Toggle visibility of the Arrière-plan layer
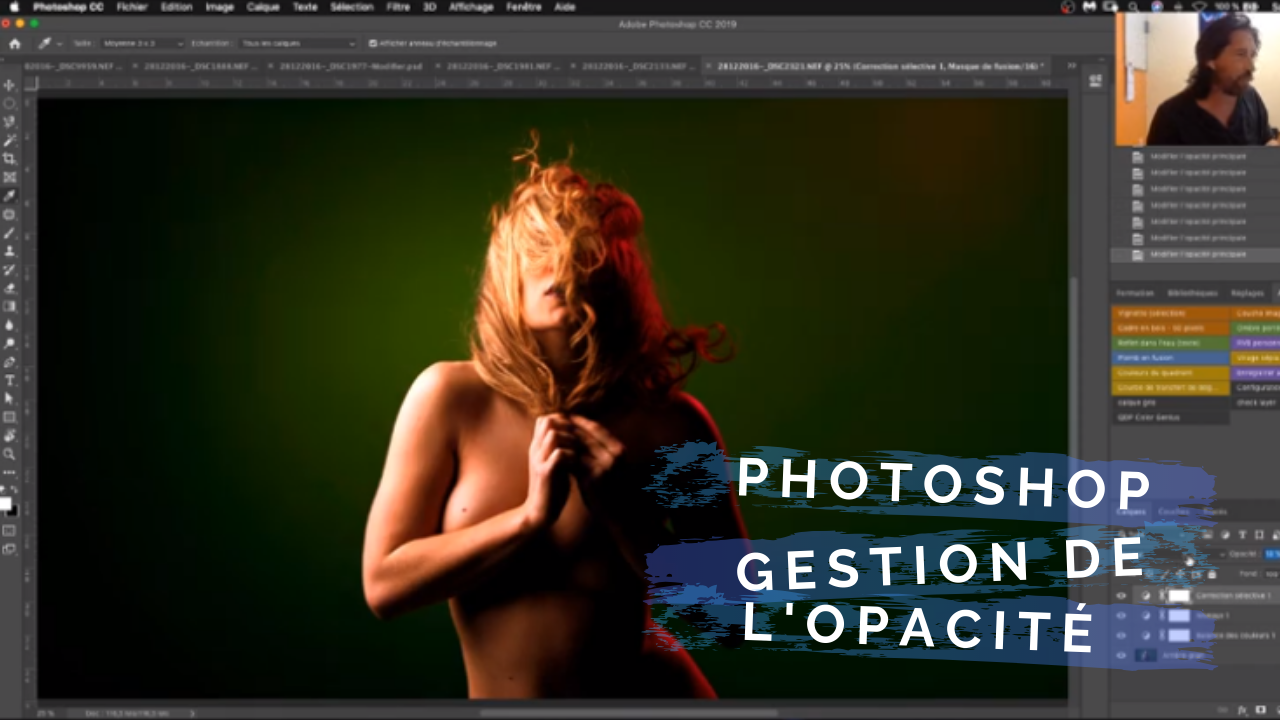1280x720 pixels. (x=1121, y=656)
